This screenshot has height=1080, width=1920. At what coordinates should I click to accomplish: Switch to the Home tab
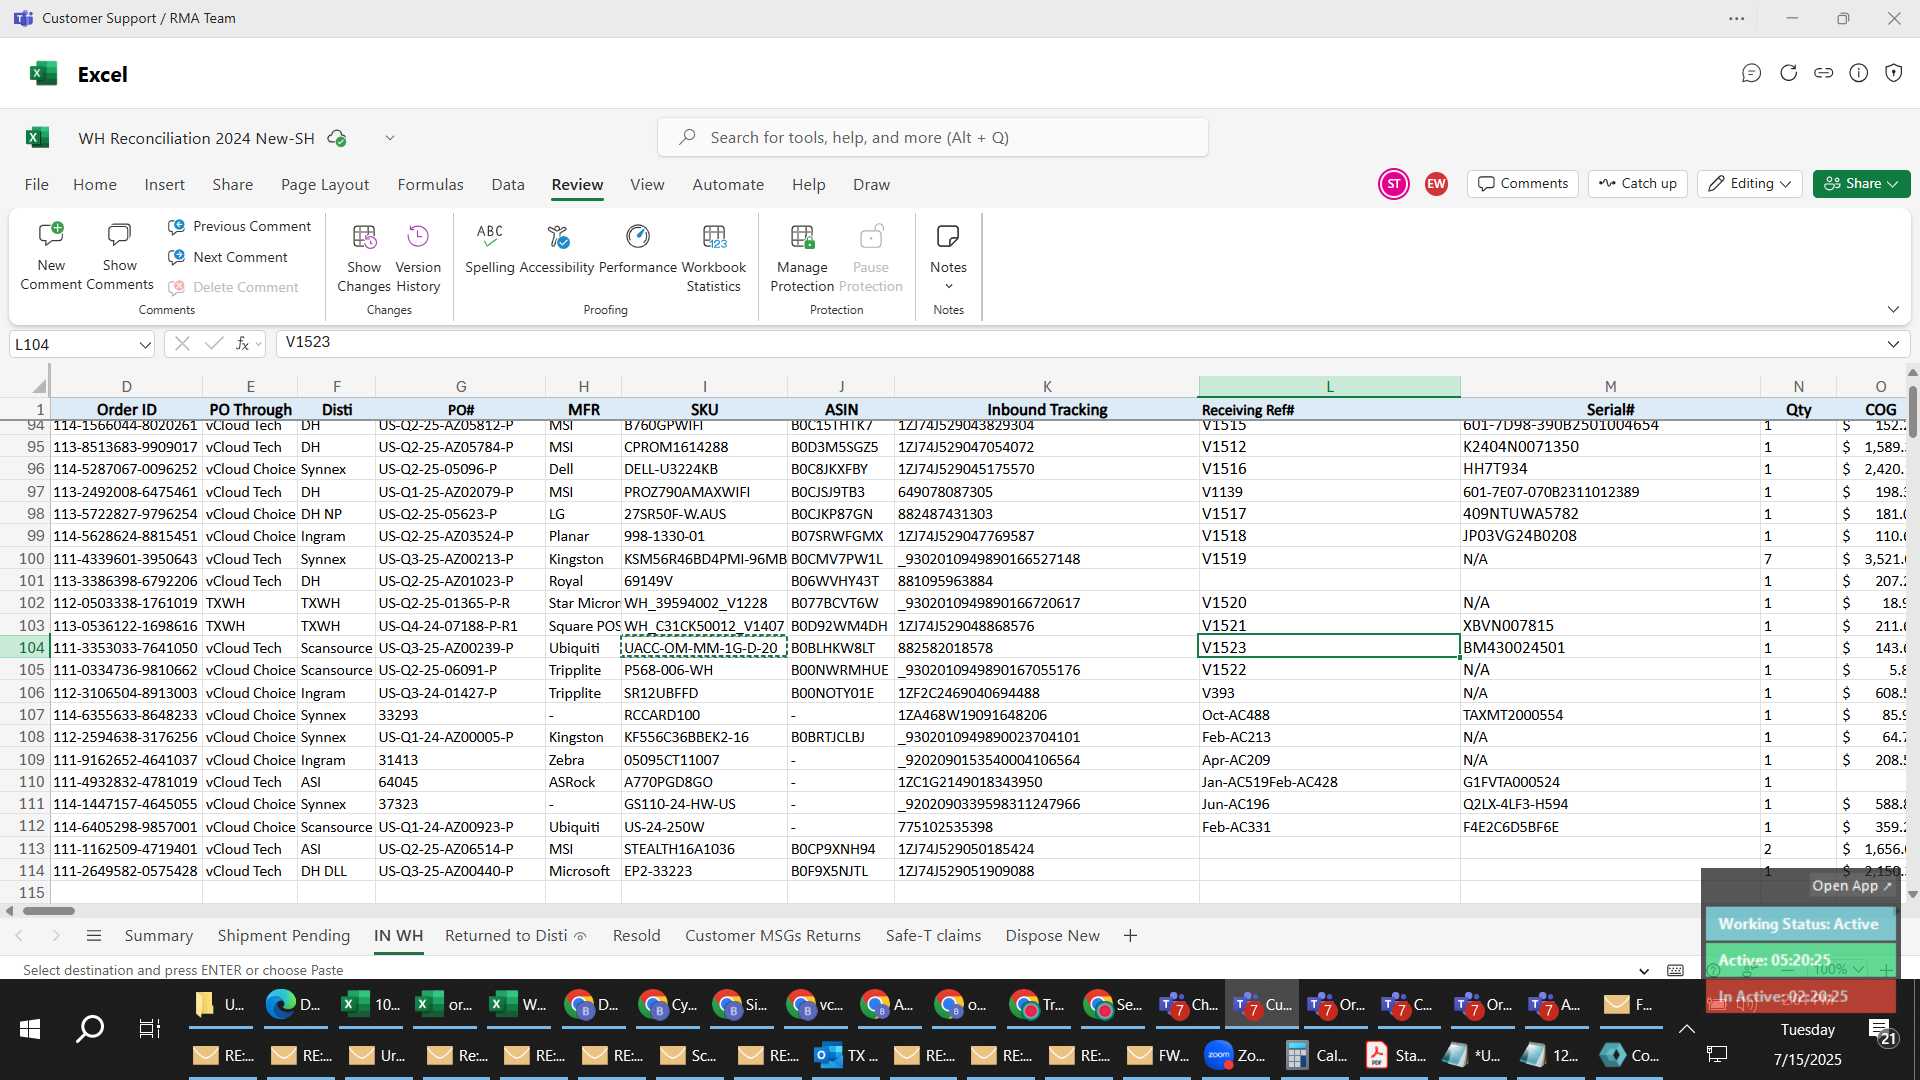95,185
